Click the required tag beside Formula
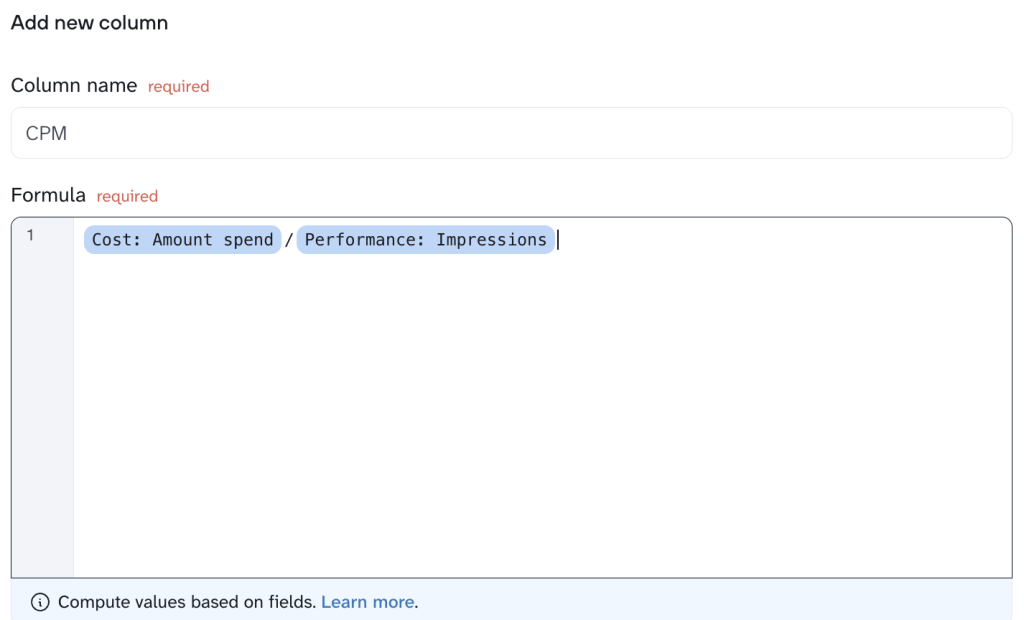 (x=127, y=197)
